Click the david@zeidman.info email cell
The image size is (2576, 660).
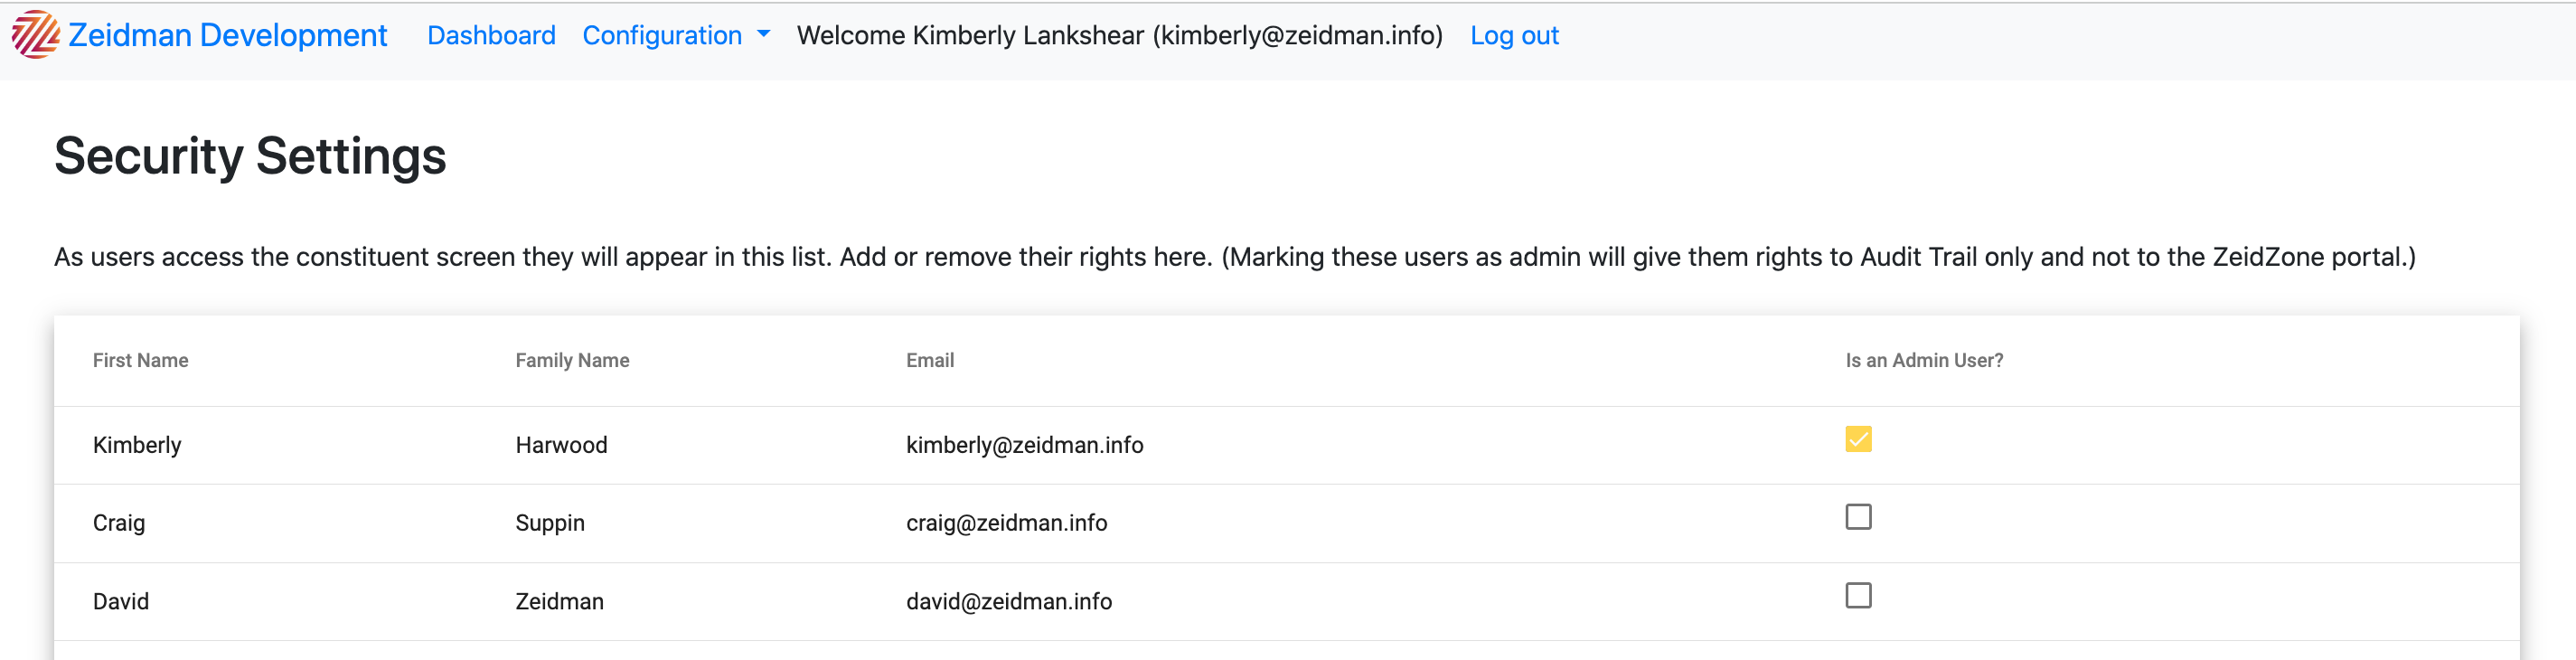(1008, 601)
